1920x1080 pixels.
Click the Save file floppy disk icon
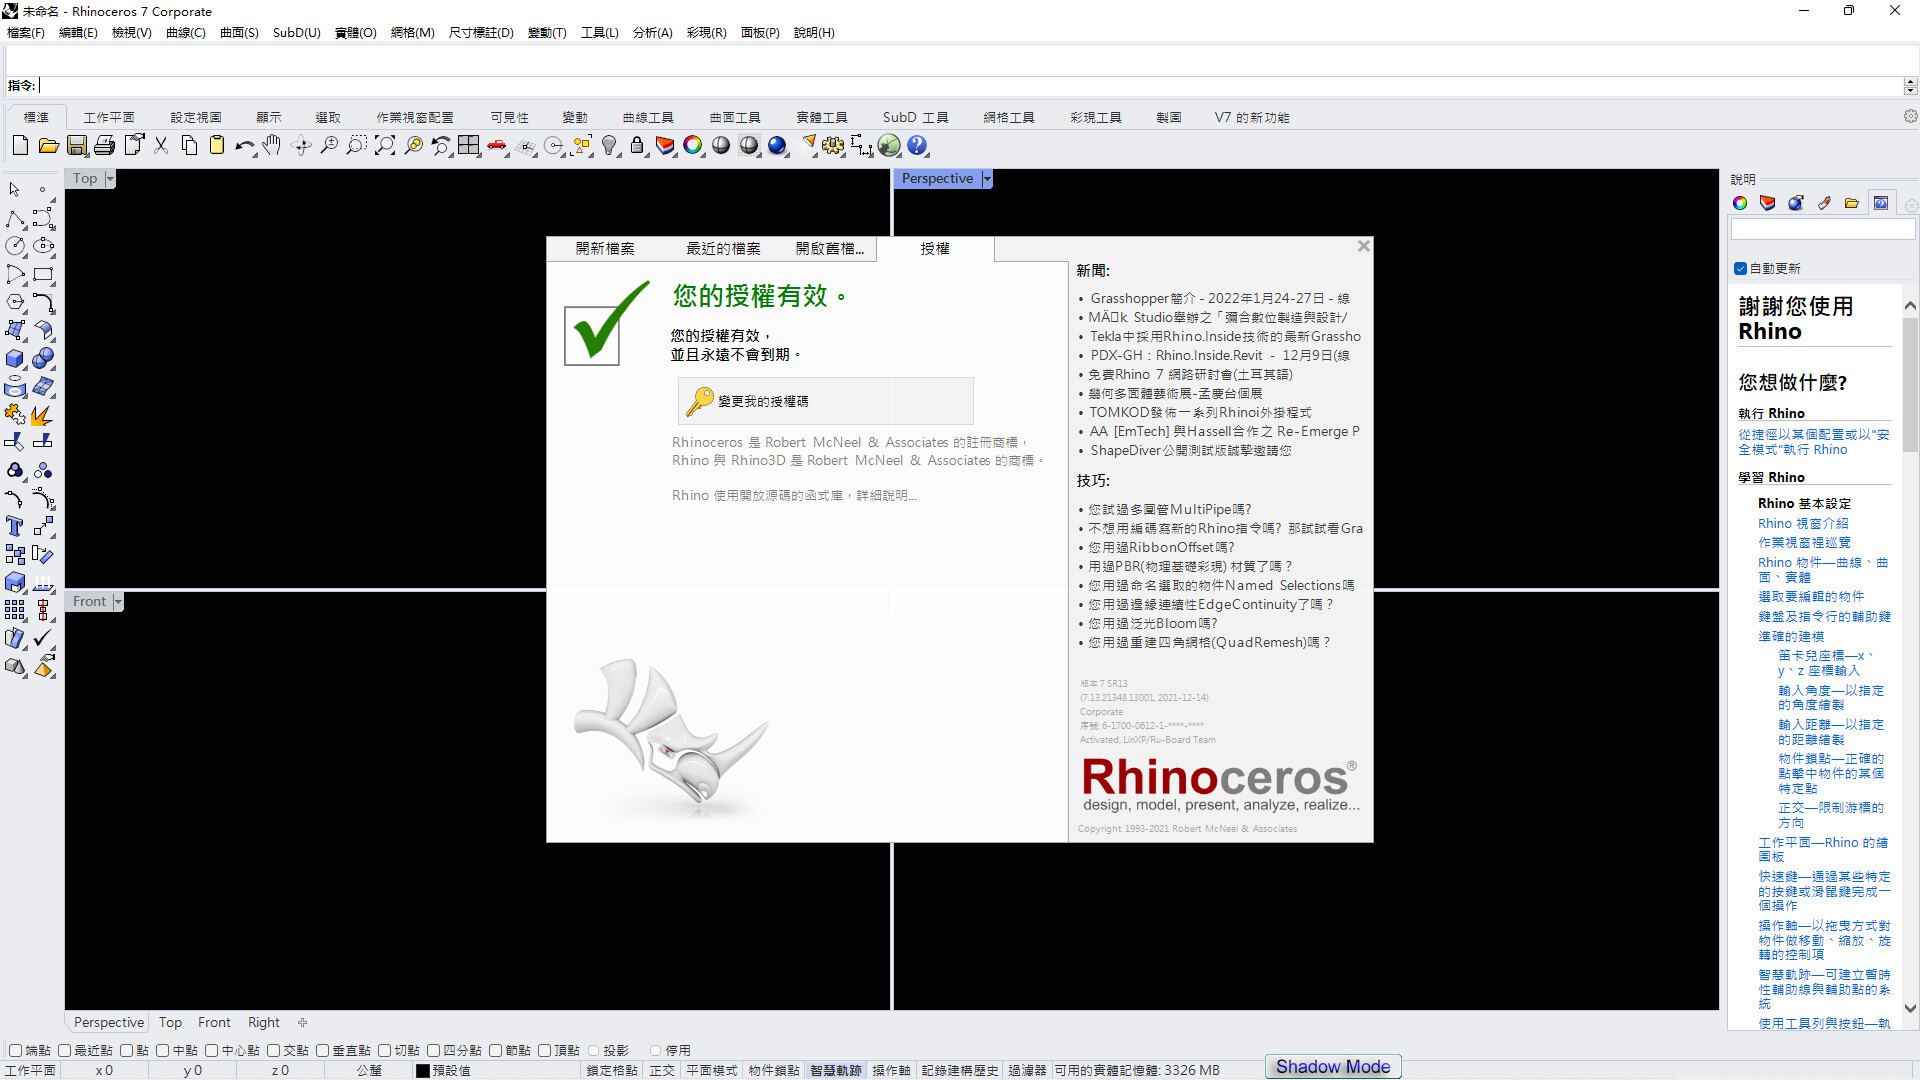77,146
